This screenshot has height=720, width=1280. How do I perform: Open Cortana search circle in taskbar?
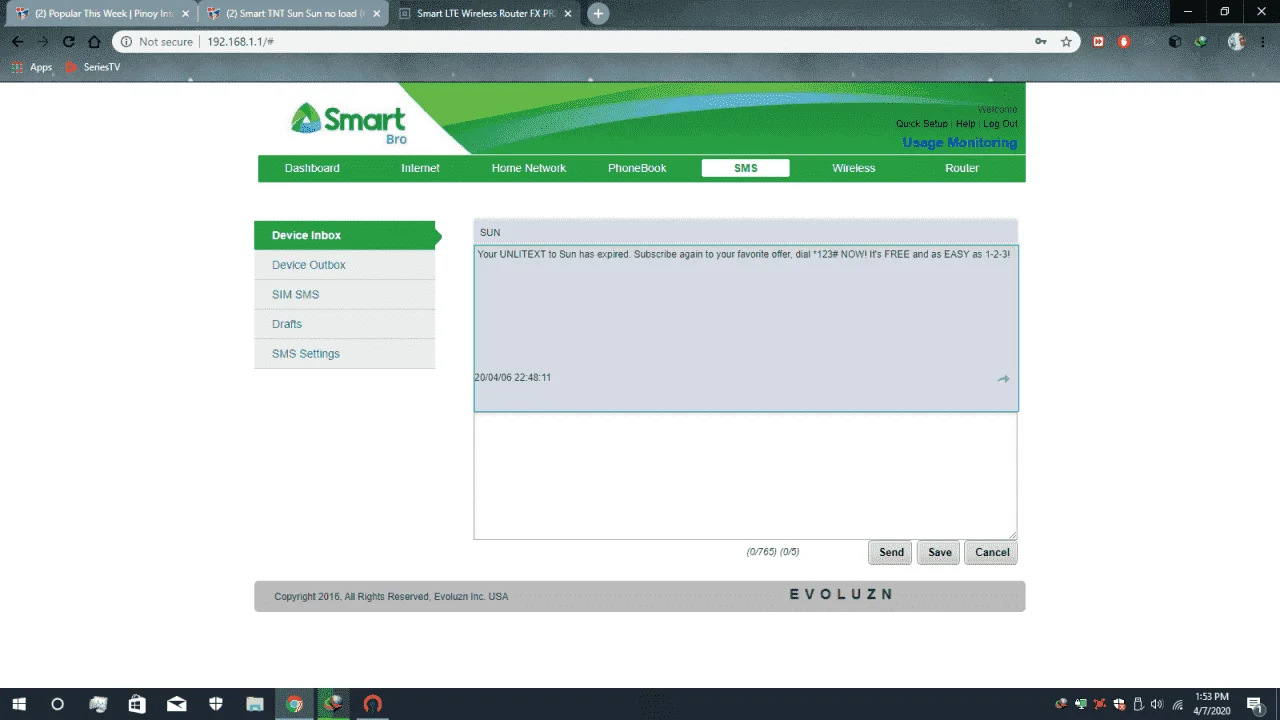[x=57, y=704]
